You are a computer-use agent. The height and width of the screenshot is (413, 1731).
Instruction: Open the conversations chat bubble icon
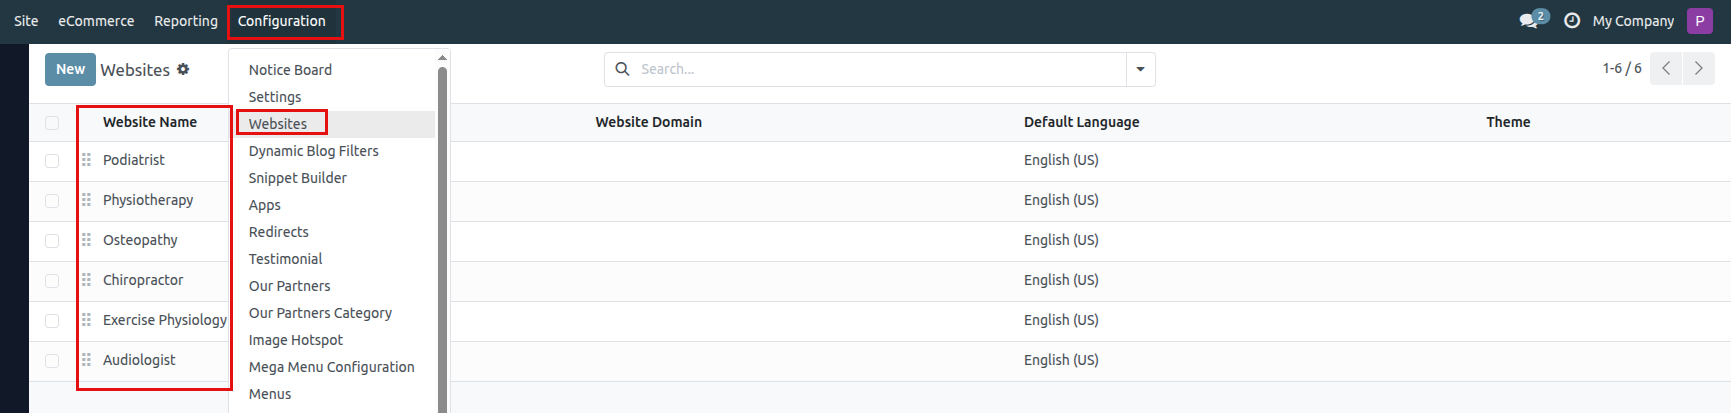[1529, 21]
